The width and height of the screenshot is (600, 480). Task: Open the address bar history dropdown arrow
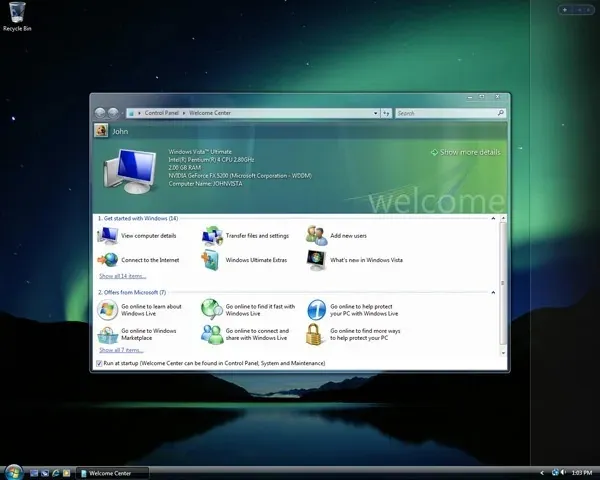(375, 113)
